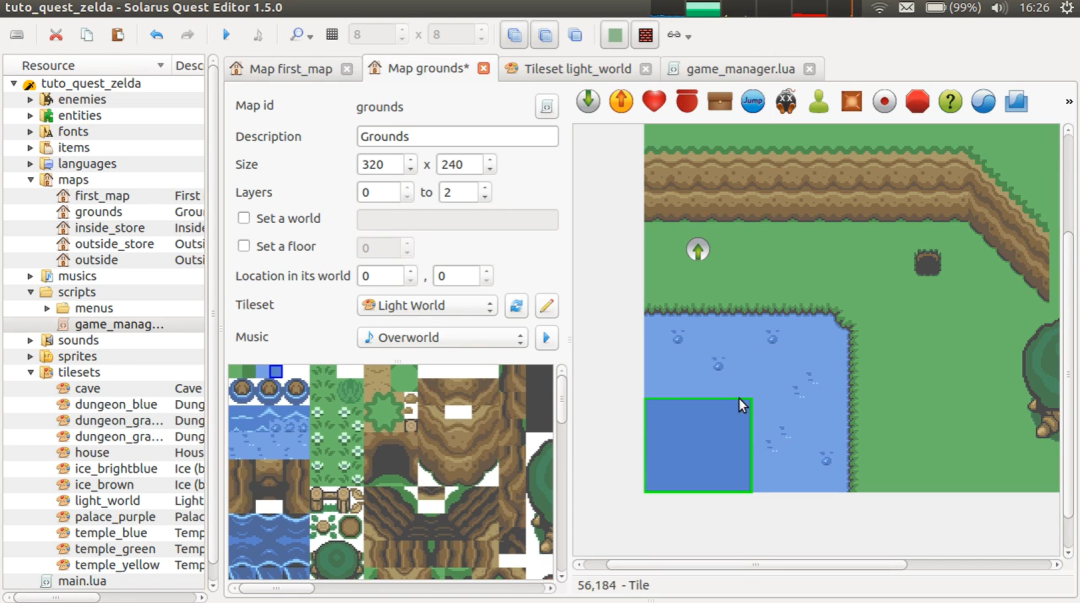This screenshot has height=603, width=1080.
Task: Click the Paste clipboard icon
Action: (x=118, y=34)
